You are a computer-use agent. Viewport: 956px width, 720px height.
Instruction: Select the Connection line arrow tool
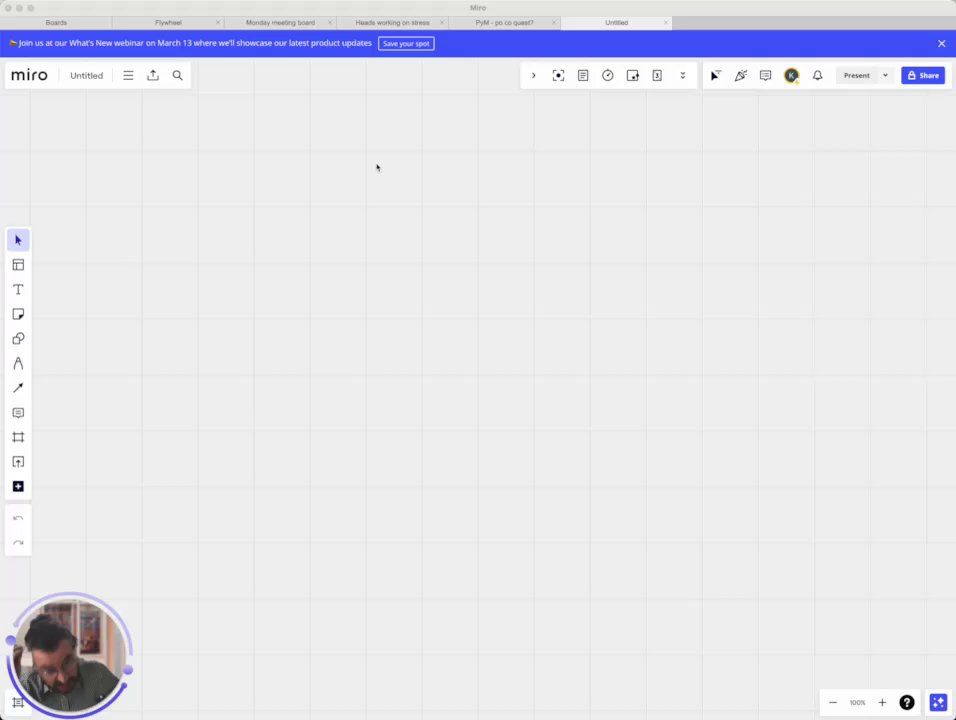tap(18, 388)
